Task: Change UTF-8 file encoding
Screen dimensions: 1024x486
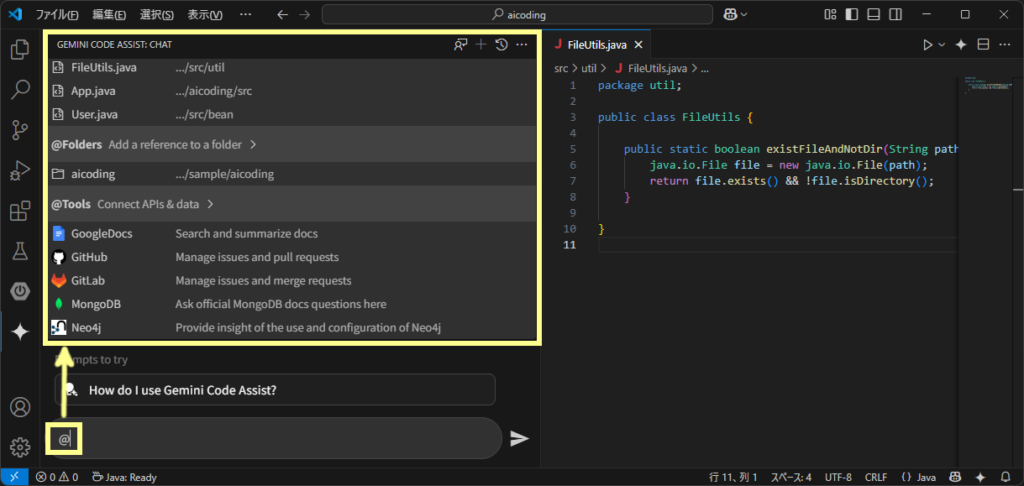Action: coord(838,478)
